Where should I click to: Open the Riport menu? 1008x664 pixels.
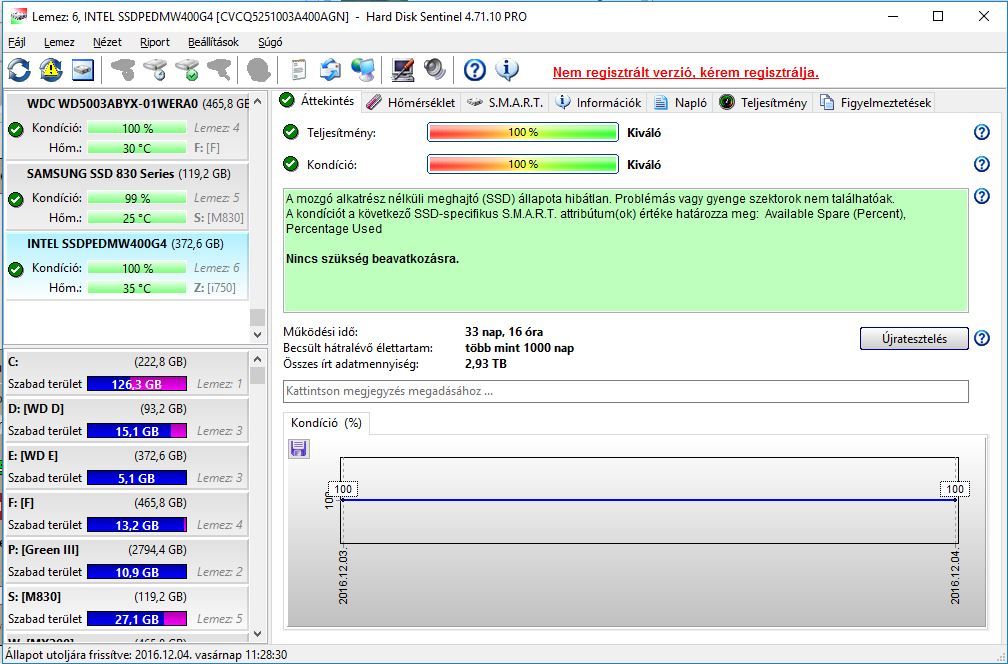pos(155,42)
